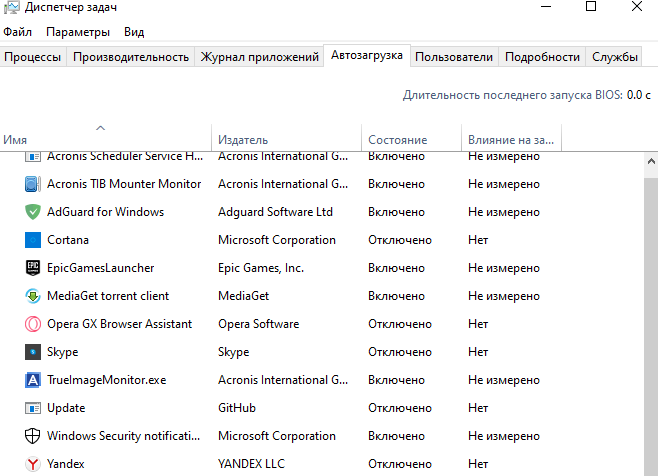Click the Acronis Scheduler Service icon
This screenshot has width=658, height=476.
(x=33, y=157)
